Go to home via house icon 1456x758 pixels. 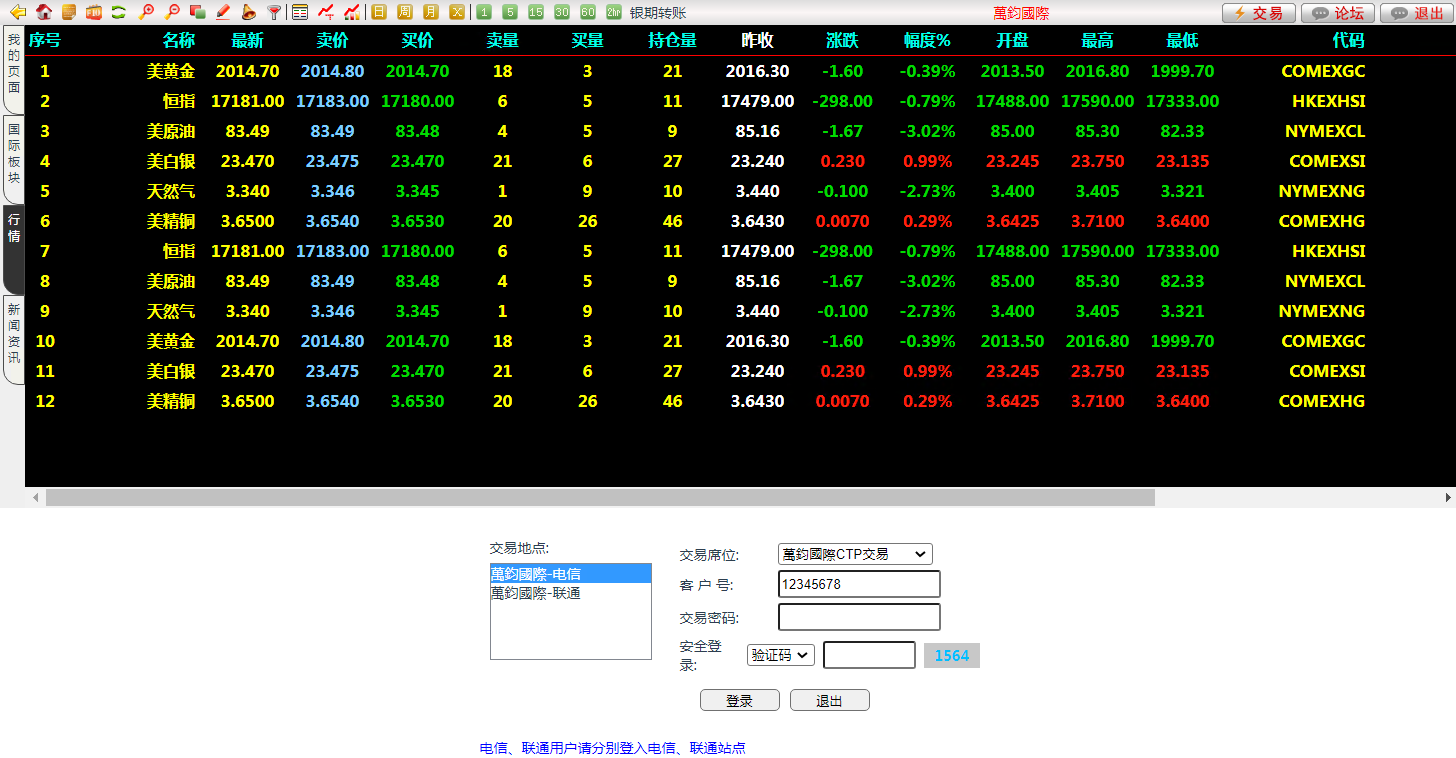click(43, 12)
